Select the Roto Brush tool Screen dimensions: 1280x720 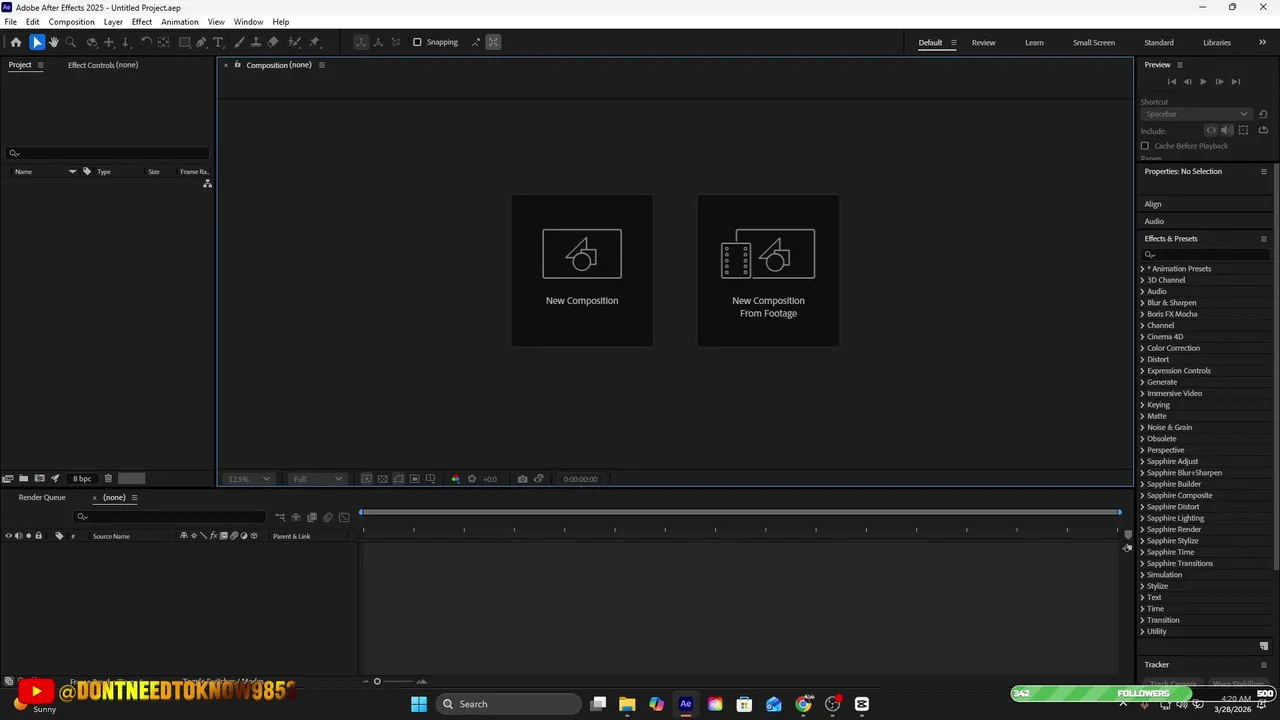294,42
